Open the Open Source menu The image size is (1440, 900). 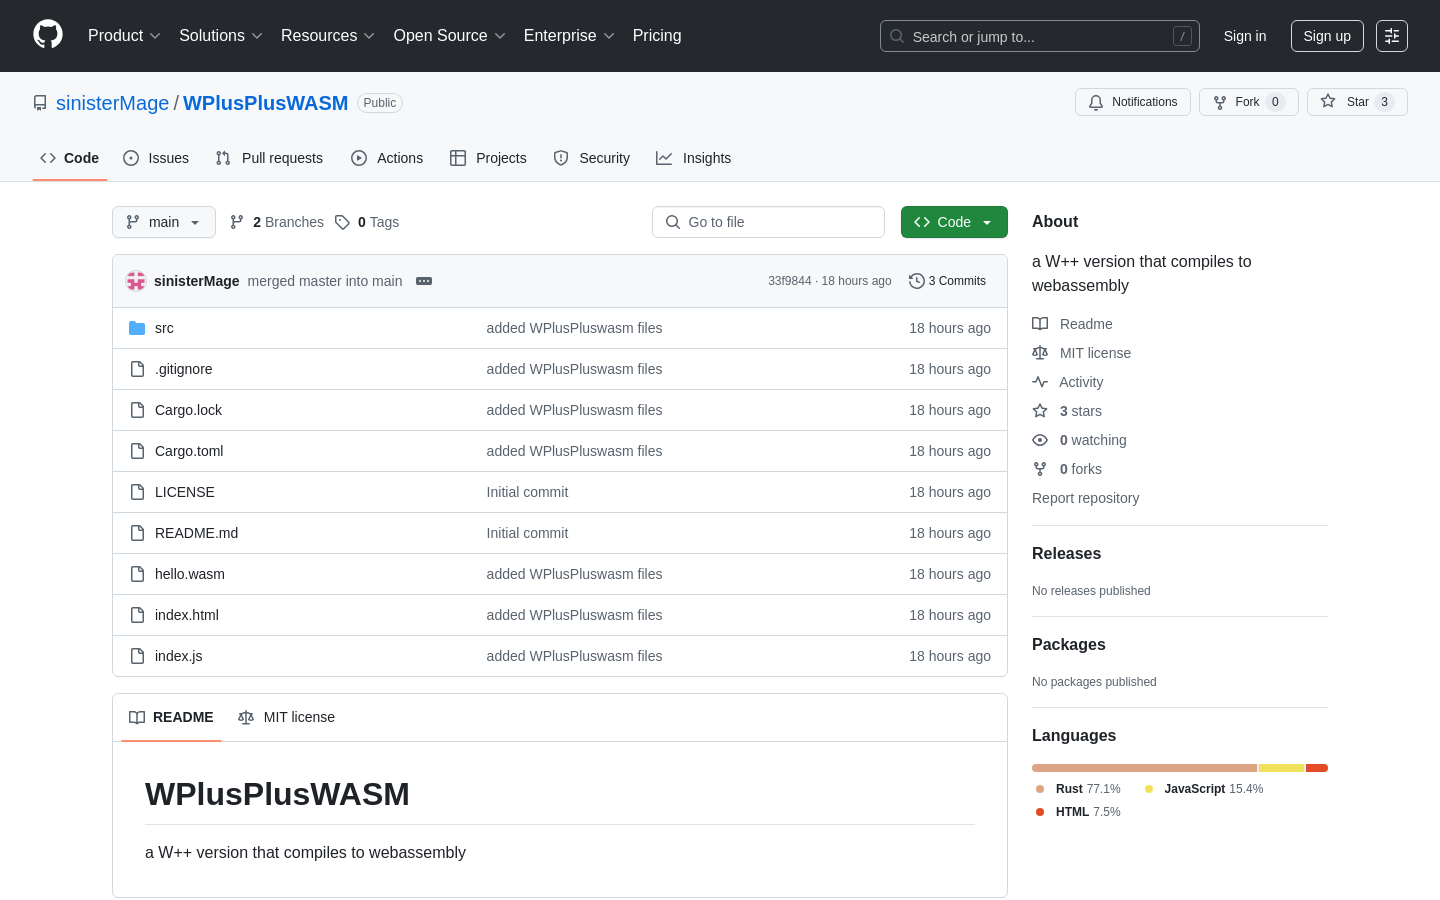450,36
